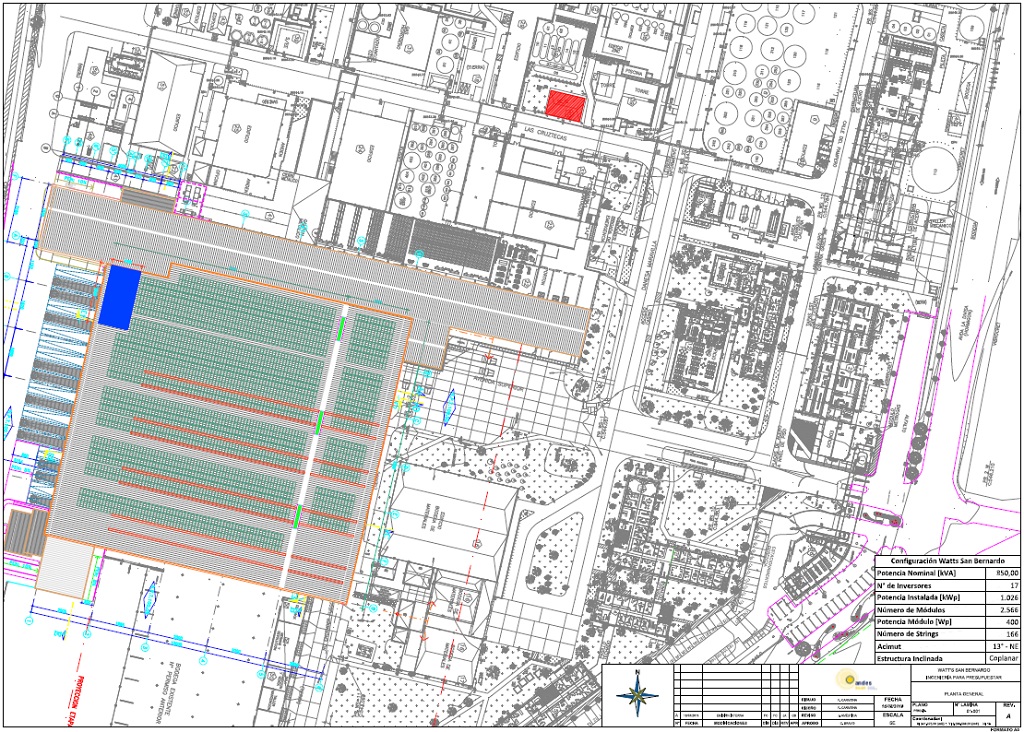Select the red hatched building rectangle
Image resolution: width=1024 pixels, height=732 pixels.
[x=566, y=105]
